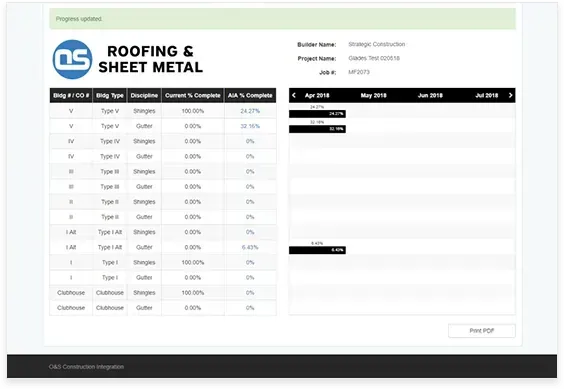Open 0% AIA link for Type IV Shingles

[x=250, y=141]
